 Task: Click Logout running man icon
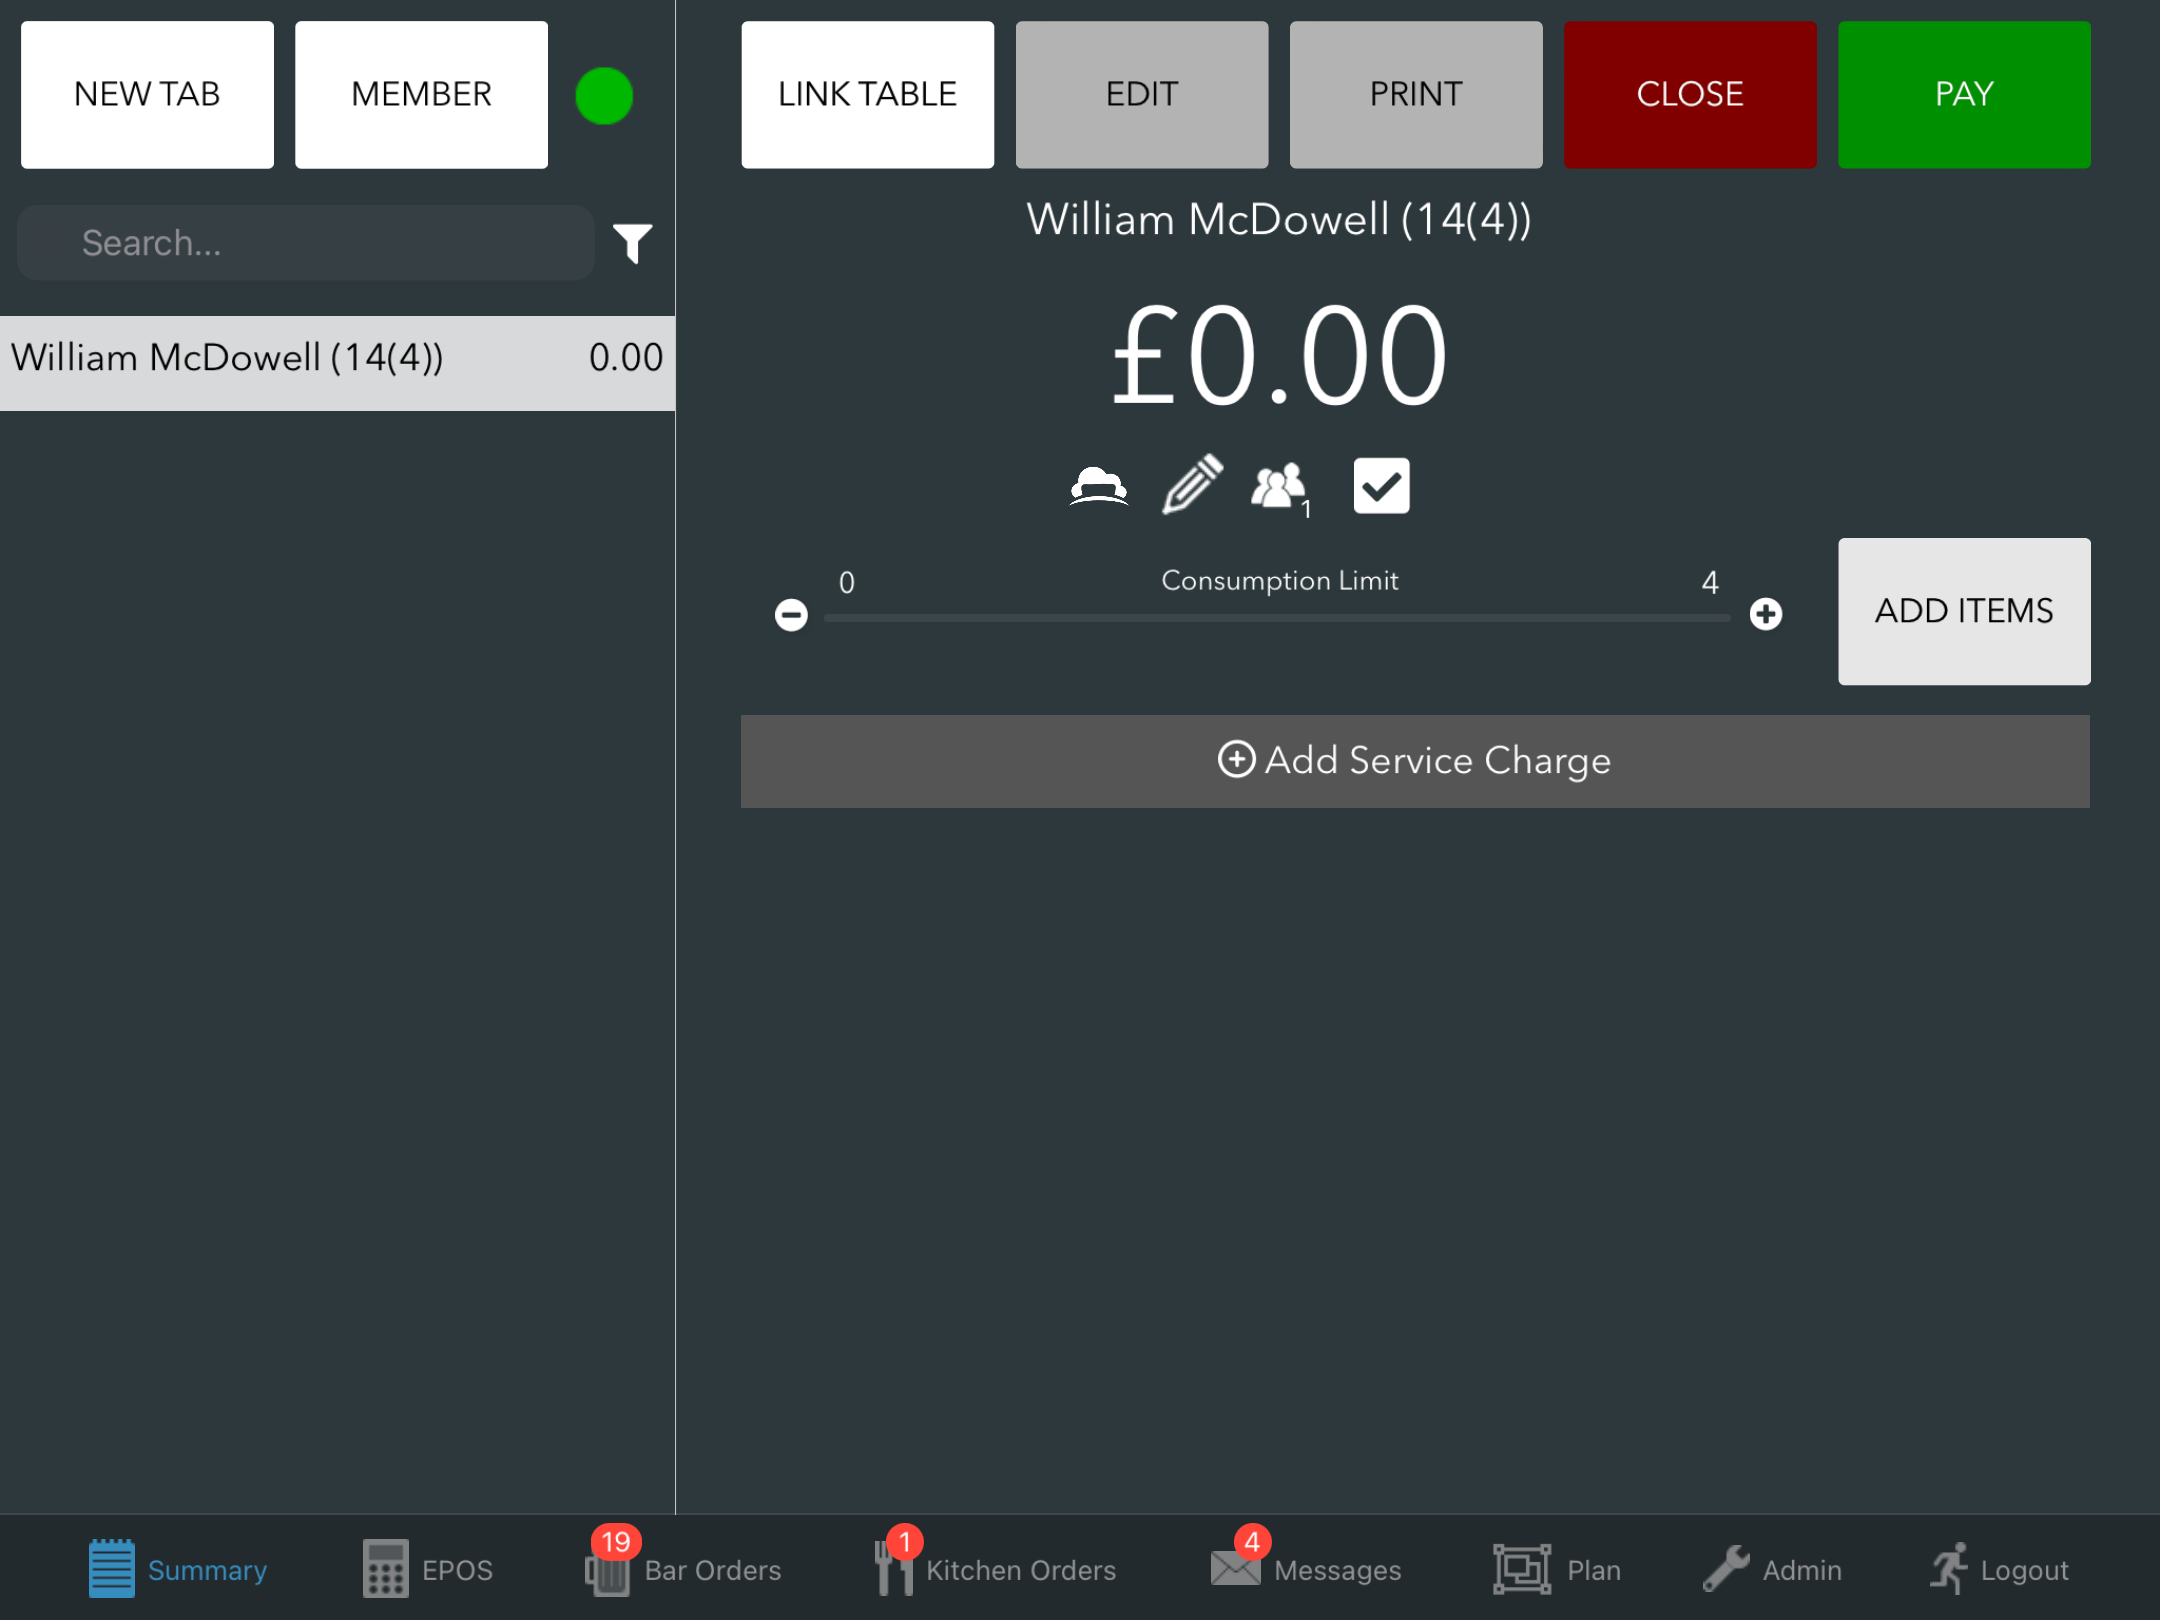point(1999,1569)
